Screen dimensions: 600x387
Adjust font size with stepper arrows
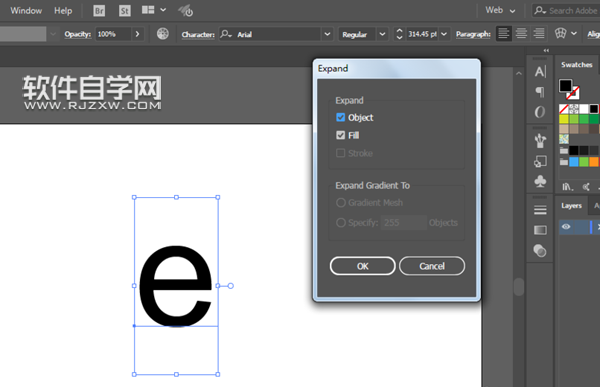(399, 34)
